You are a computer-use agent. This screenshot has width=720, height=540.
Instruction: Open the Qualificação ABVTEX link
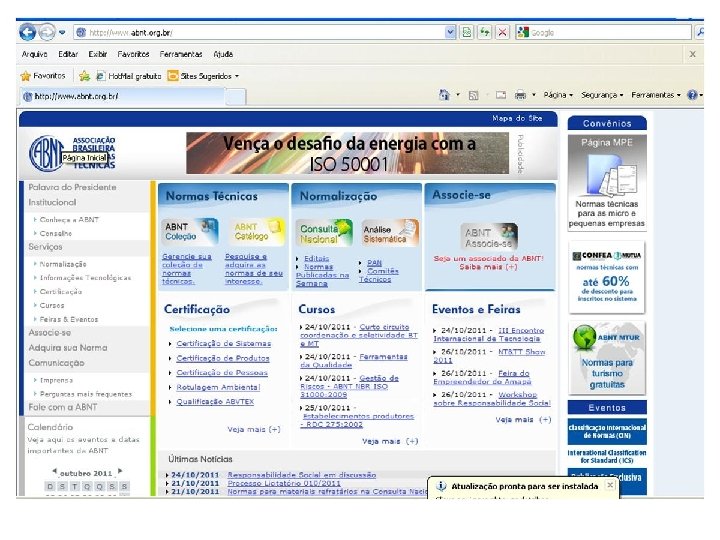click(x=215, y=401)
